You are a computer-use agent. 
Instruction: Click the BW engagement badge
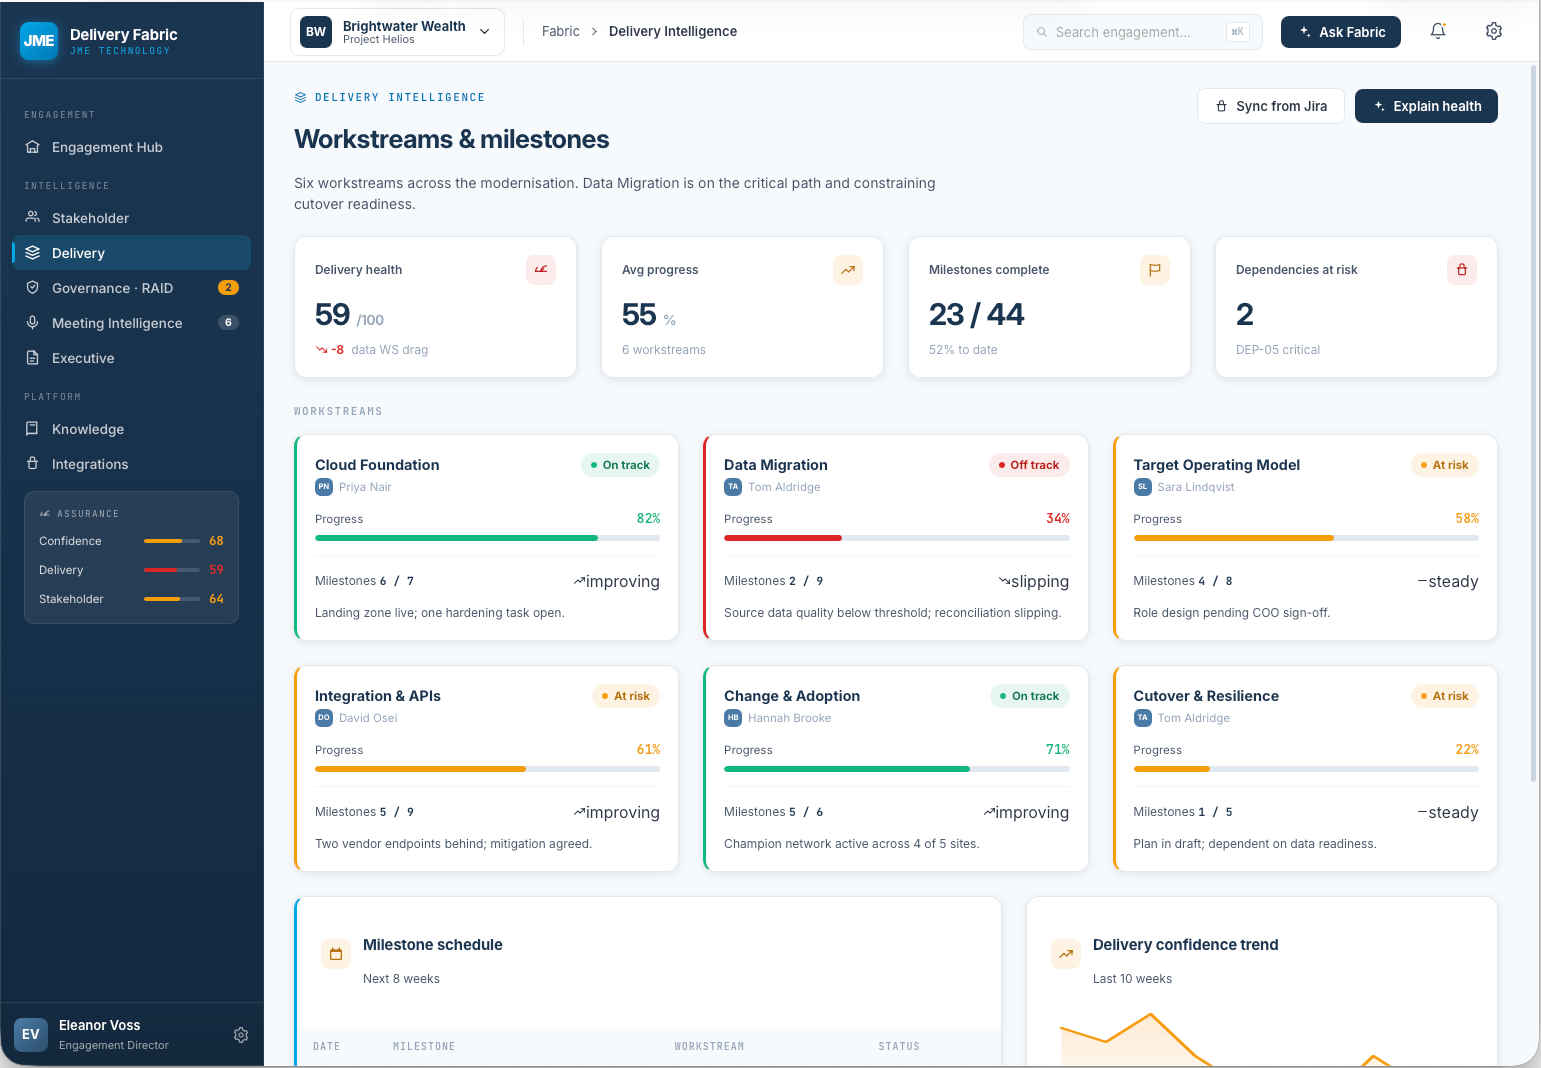click(316, 32)
